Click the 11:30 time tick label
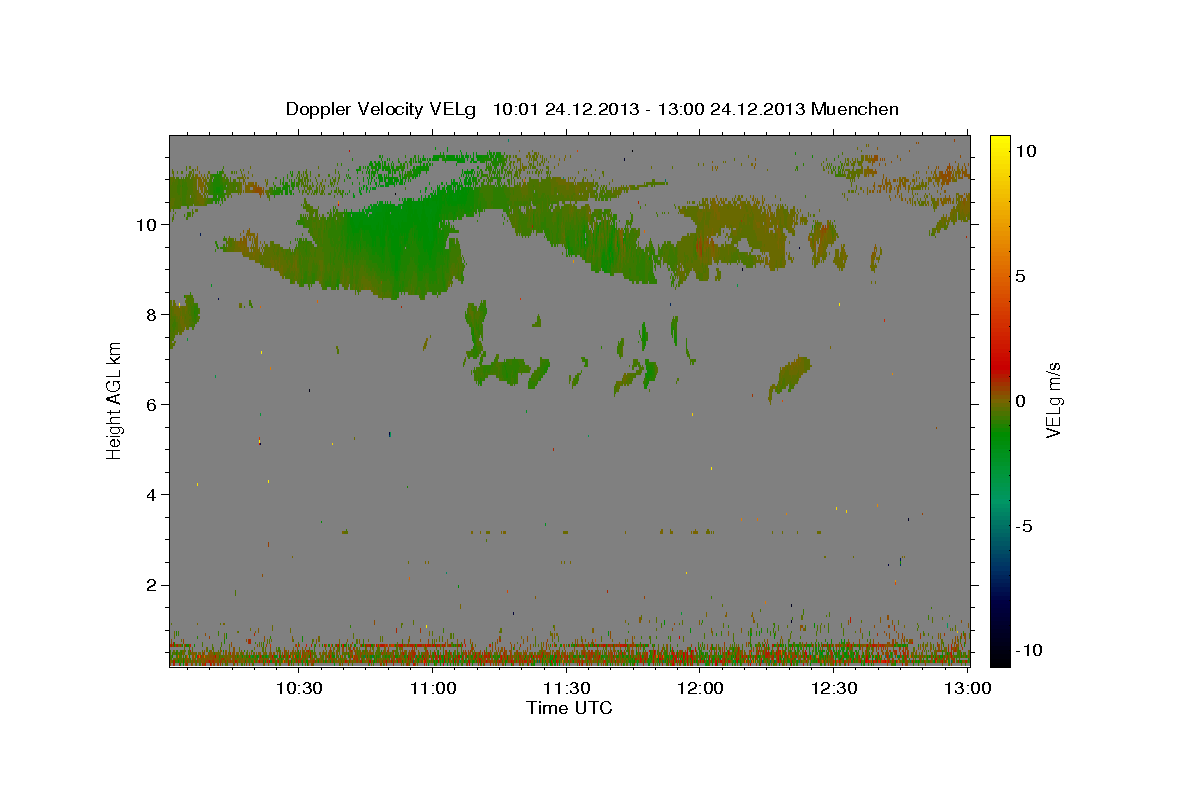Screen dimensions: 1200x800 567,688
